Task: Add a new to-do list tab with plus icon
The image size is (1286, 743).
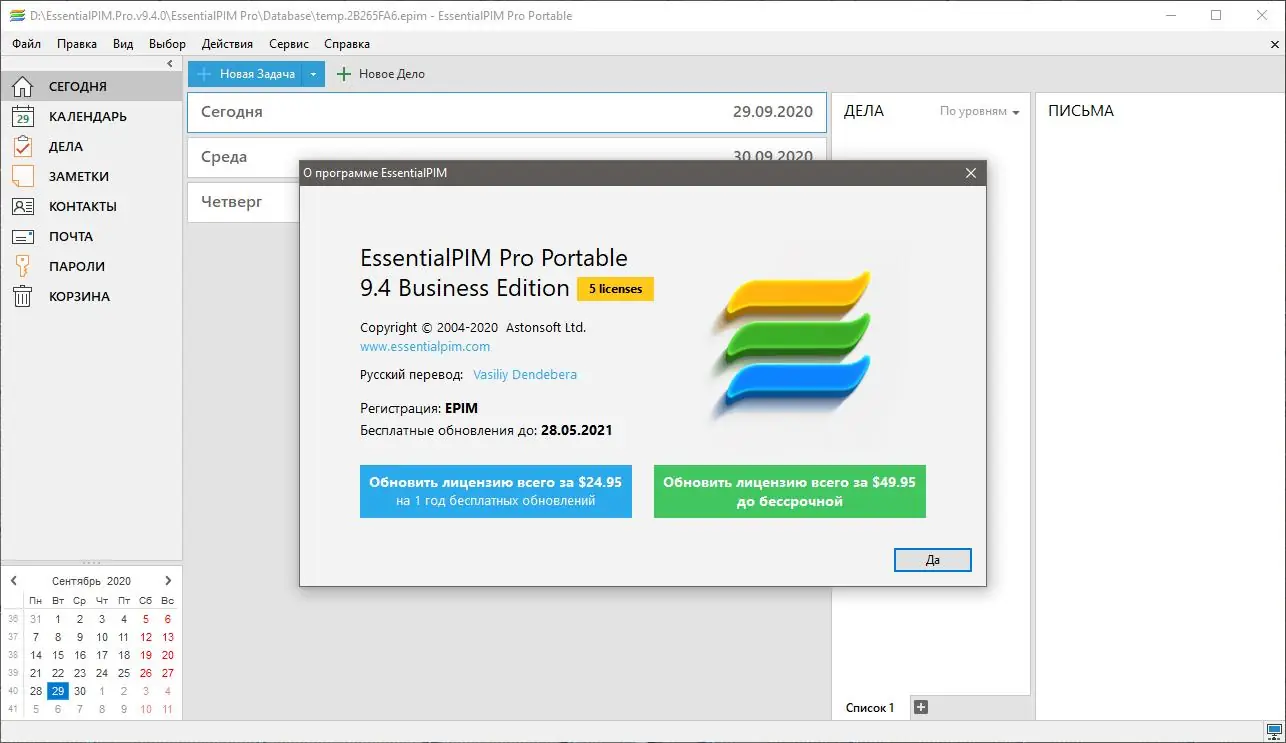Action: pos(922,707)
